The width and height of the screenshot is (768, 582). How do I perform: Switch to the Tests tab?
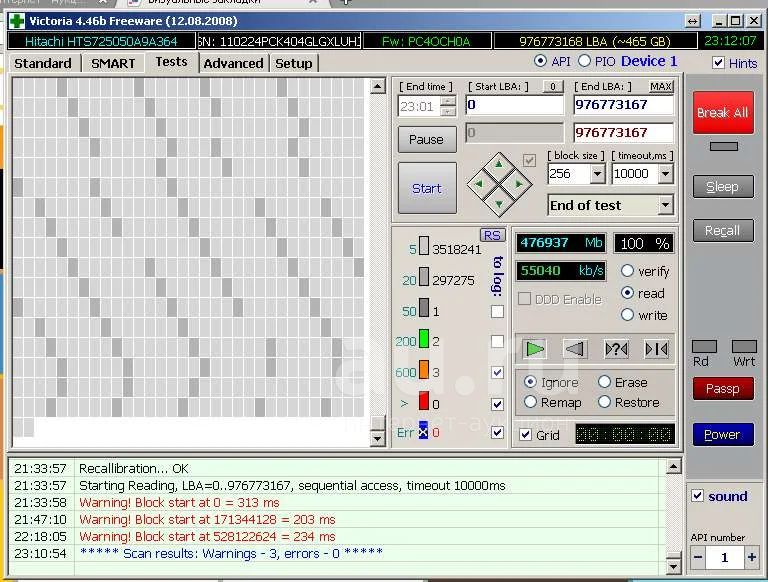click(171, 62)
